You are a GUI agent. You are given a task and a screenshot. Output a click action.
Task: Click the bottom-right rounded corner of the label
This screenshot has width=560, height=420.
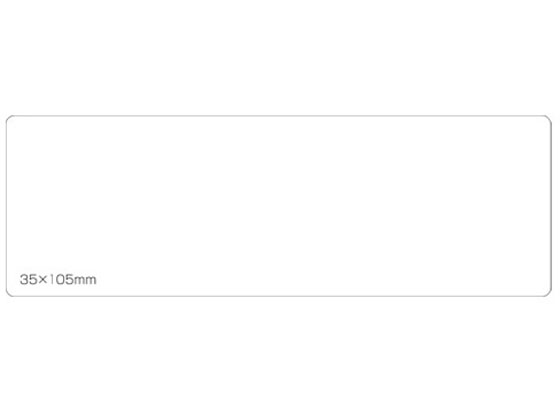click(x=549, y=293)
